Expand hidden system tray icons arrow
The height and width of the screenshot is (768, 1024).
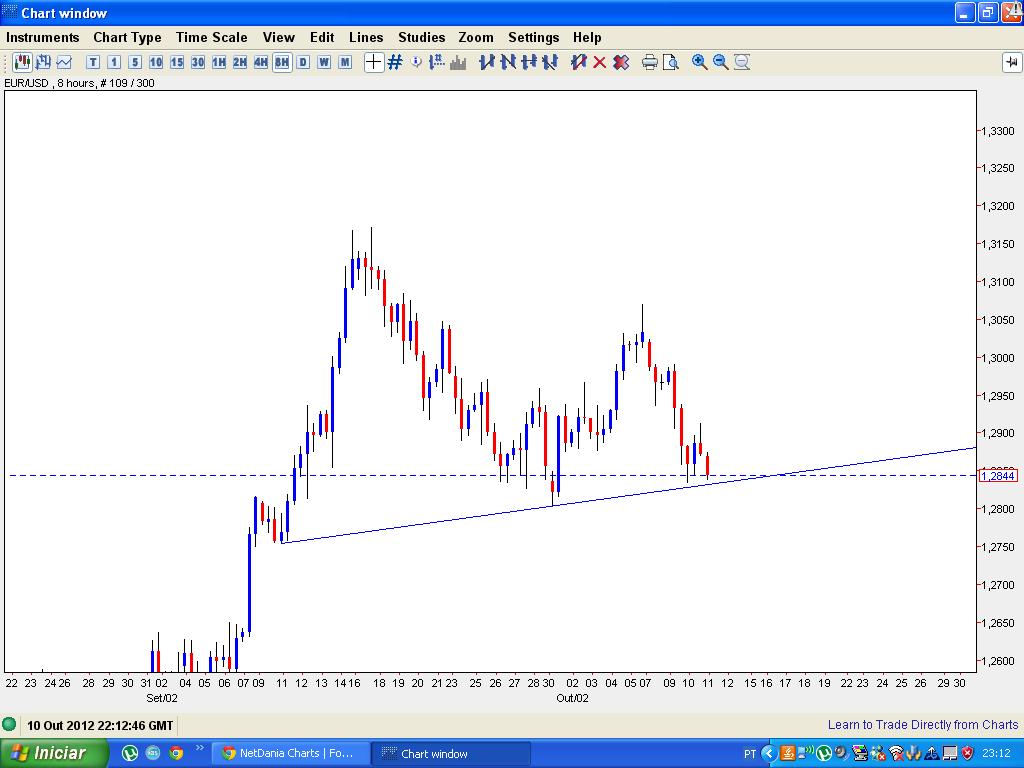769,754
